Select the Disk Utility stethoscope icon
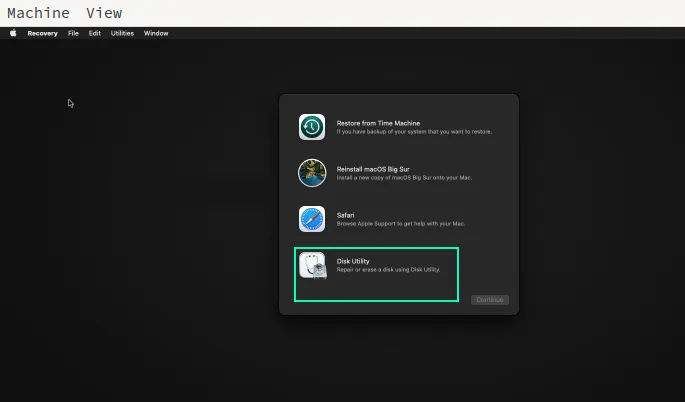685x402 pixels. click(x=313, y=265)
